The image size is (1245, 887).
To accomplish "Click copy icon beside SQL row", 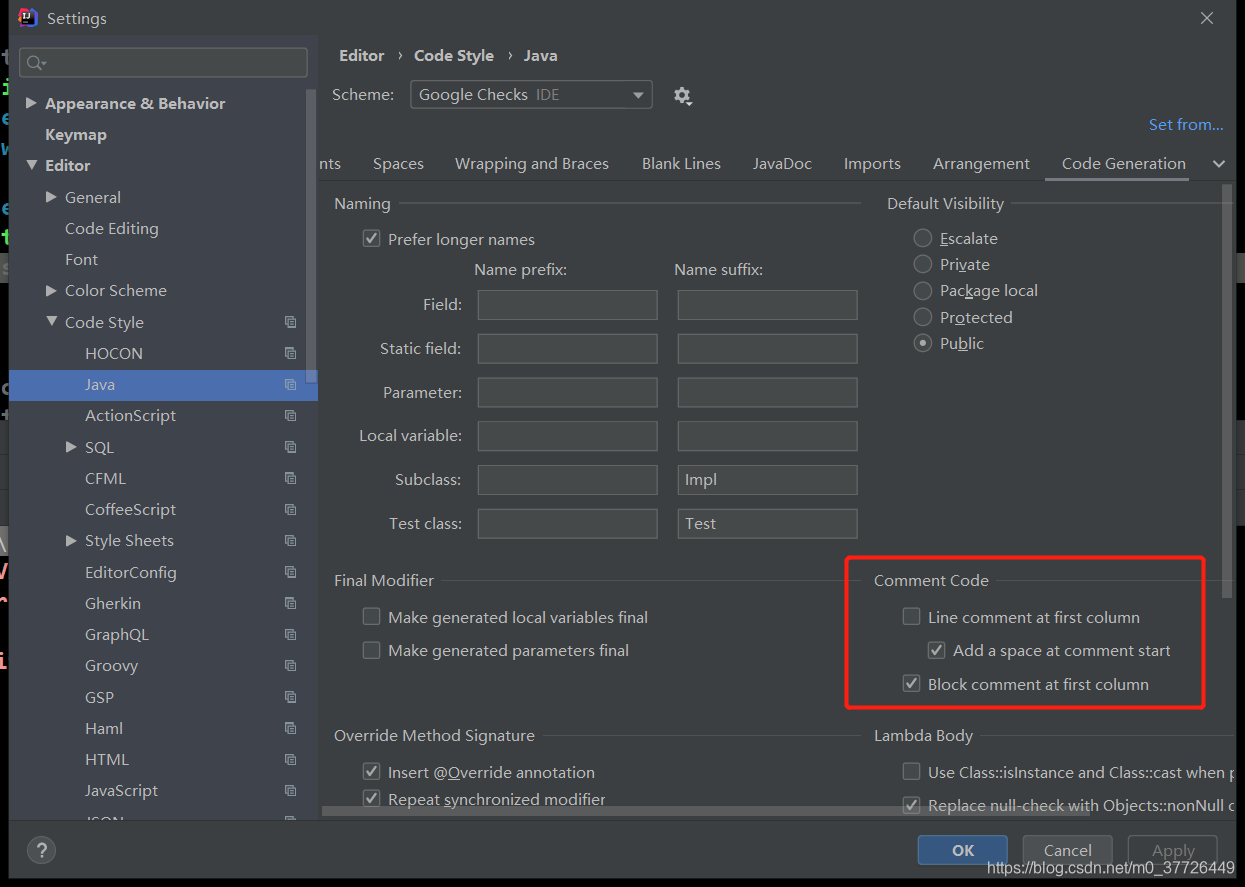I will pos(290,447).
